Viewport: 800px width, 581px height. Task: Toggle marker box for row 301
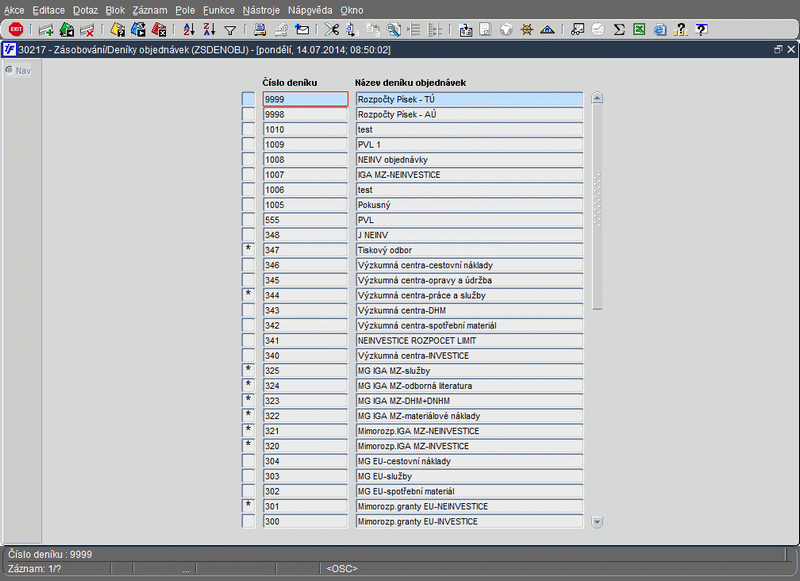(248, 506)
